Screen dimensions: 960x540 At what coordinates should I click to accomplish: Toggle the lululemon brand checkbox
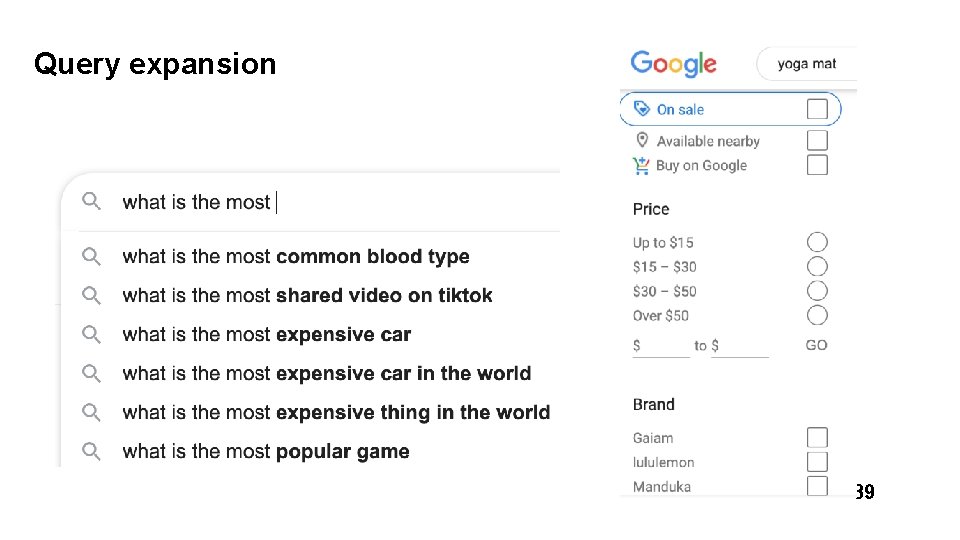click(x=817, y=462)
